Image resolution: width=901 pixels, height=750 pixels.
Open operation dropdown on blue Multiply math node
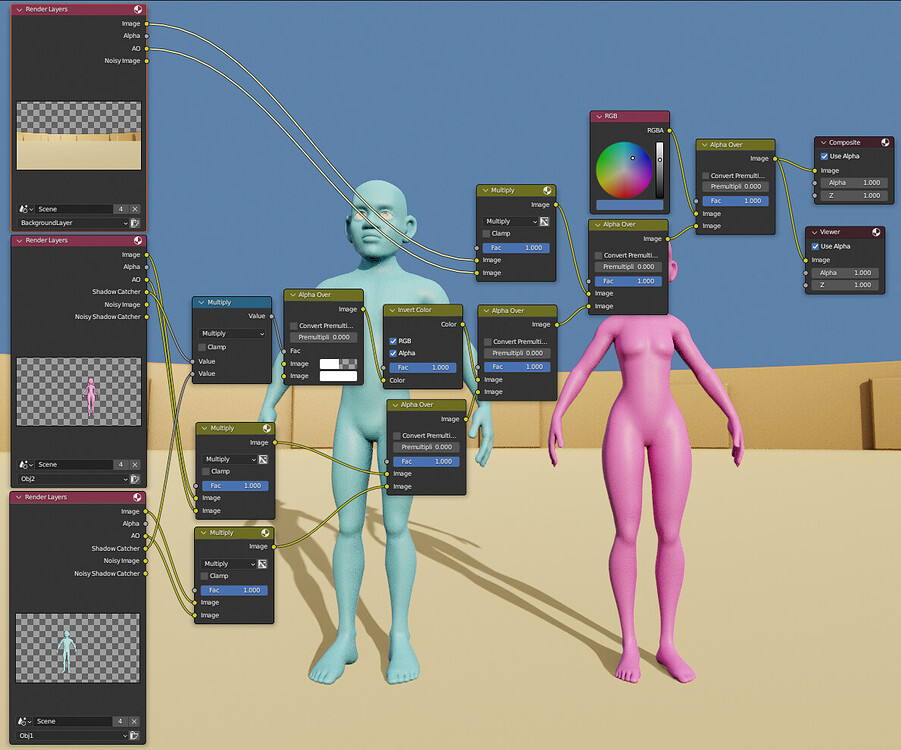point(232,333)
